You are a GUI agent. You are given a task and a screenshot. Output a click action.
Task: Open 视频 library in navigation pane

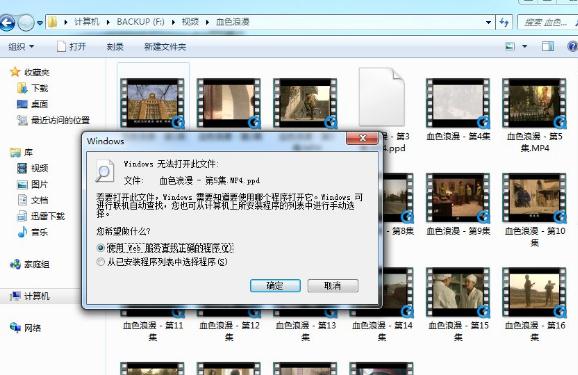(33, 168)
